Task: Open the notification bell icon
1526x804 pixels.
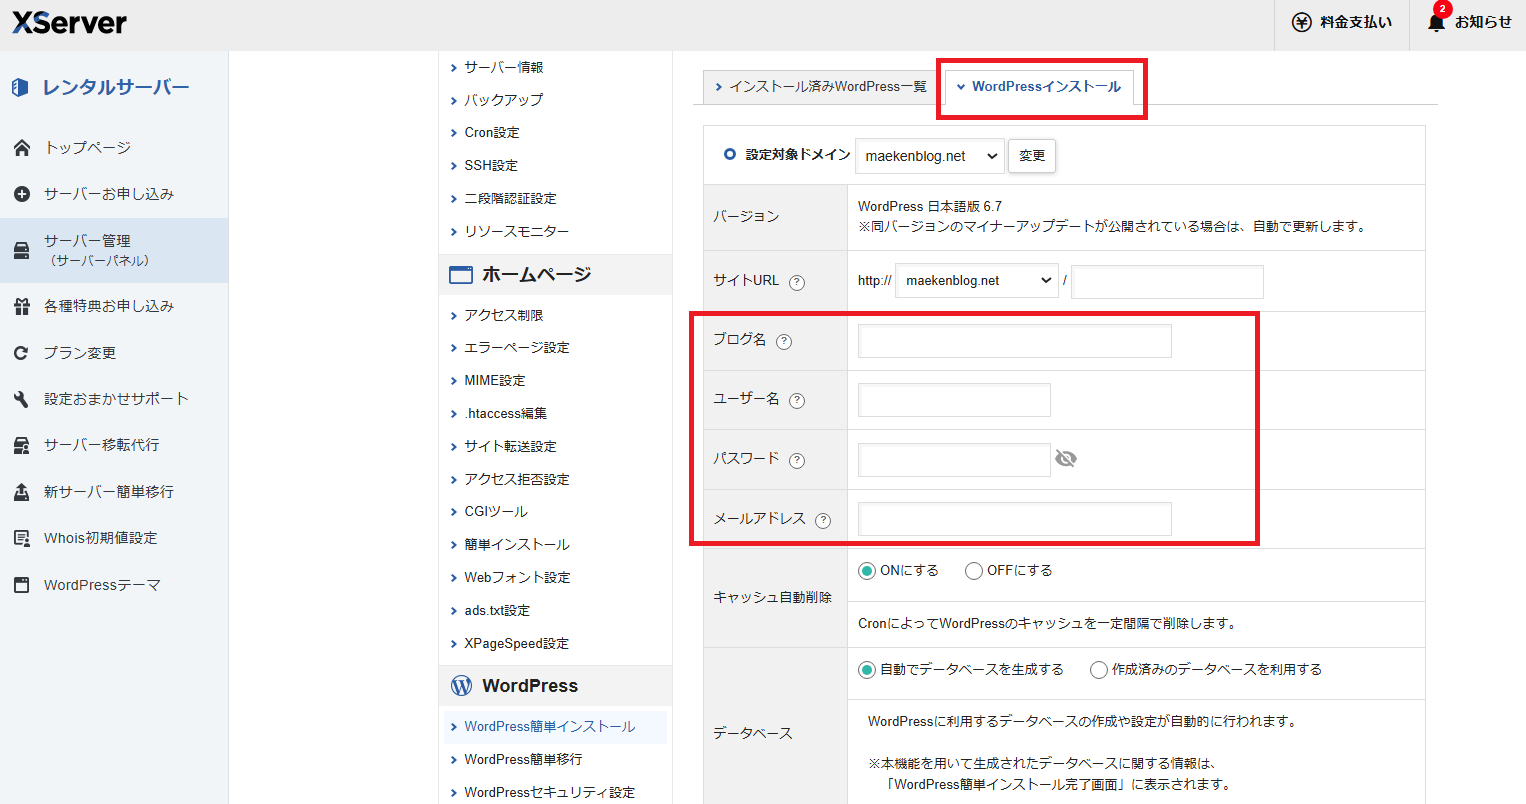Action: pos(1436,22)
